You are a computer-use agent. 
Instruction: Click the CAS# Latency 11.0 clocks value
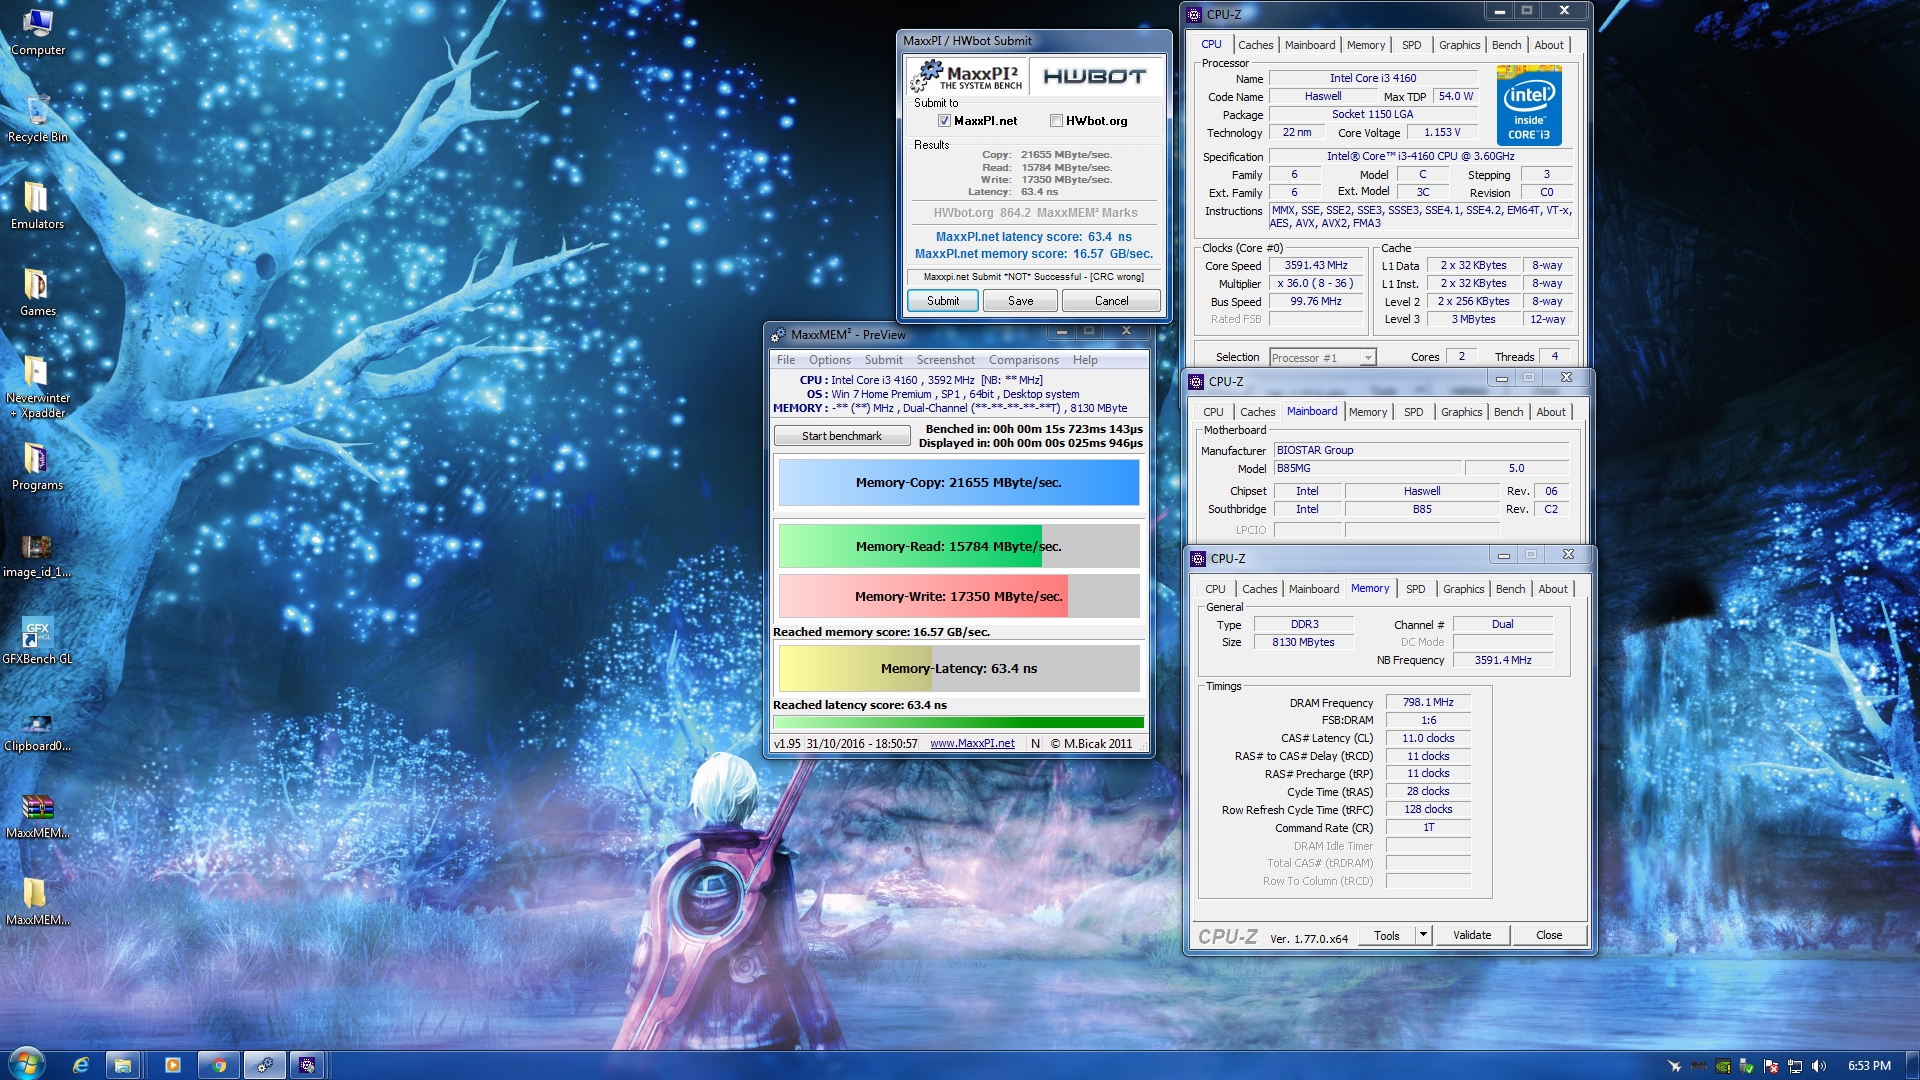[1427, 739]
